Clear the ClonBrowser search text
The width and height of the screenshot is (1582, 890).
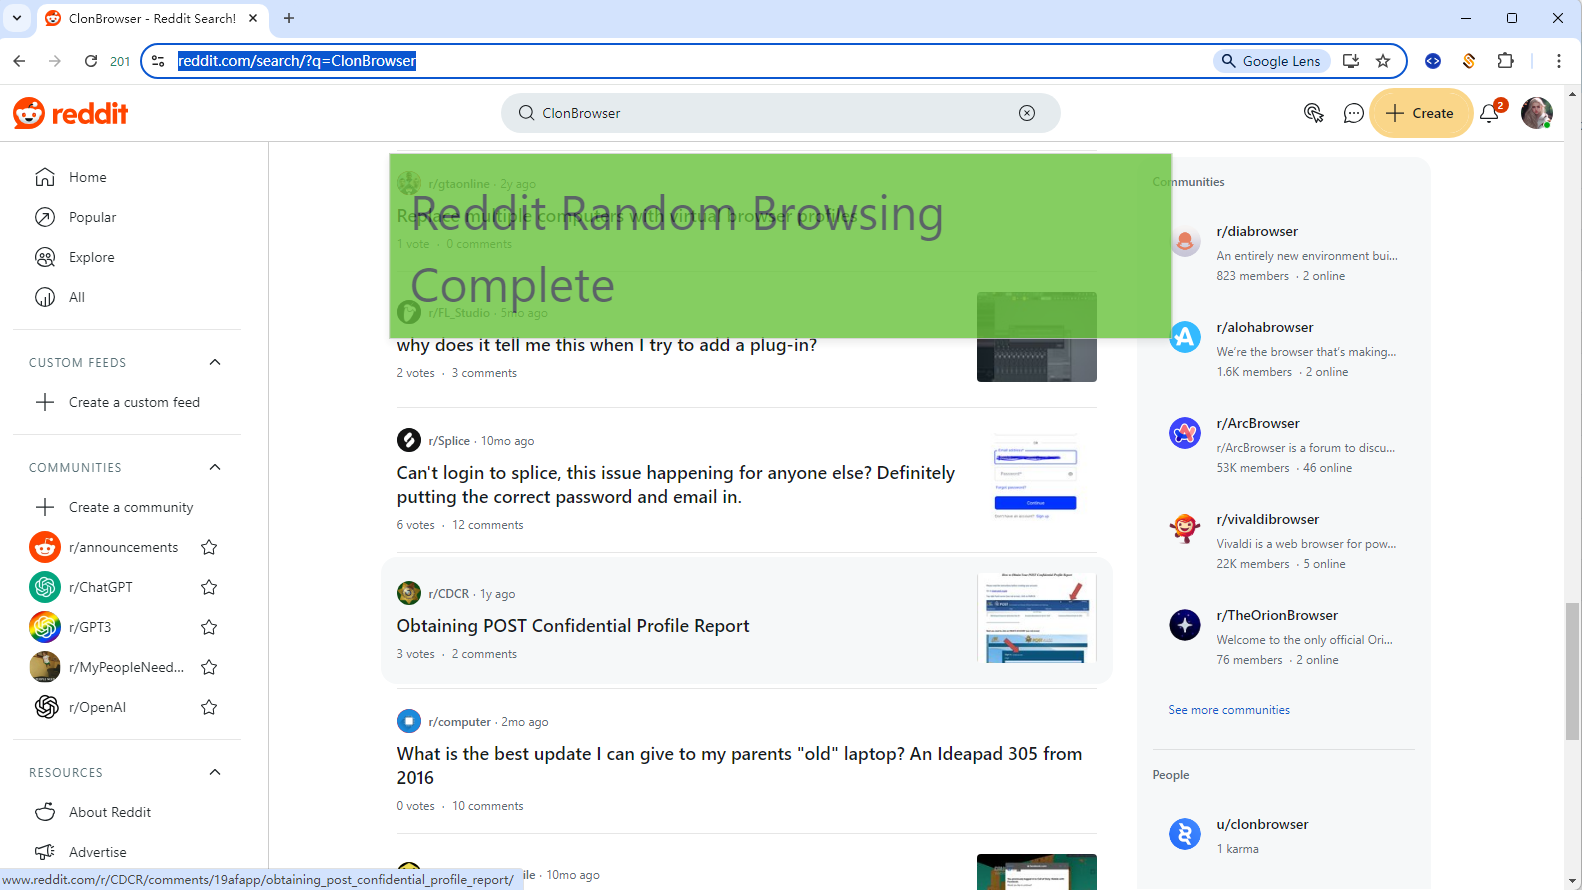click(1027, 113)
